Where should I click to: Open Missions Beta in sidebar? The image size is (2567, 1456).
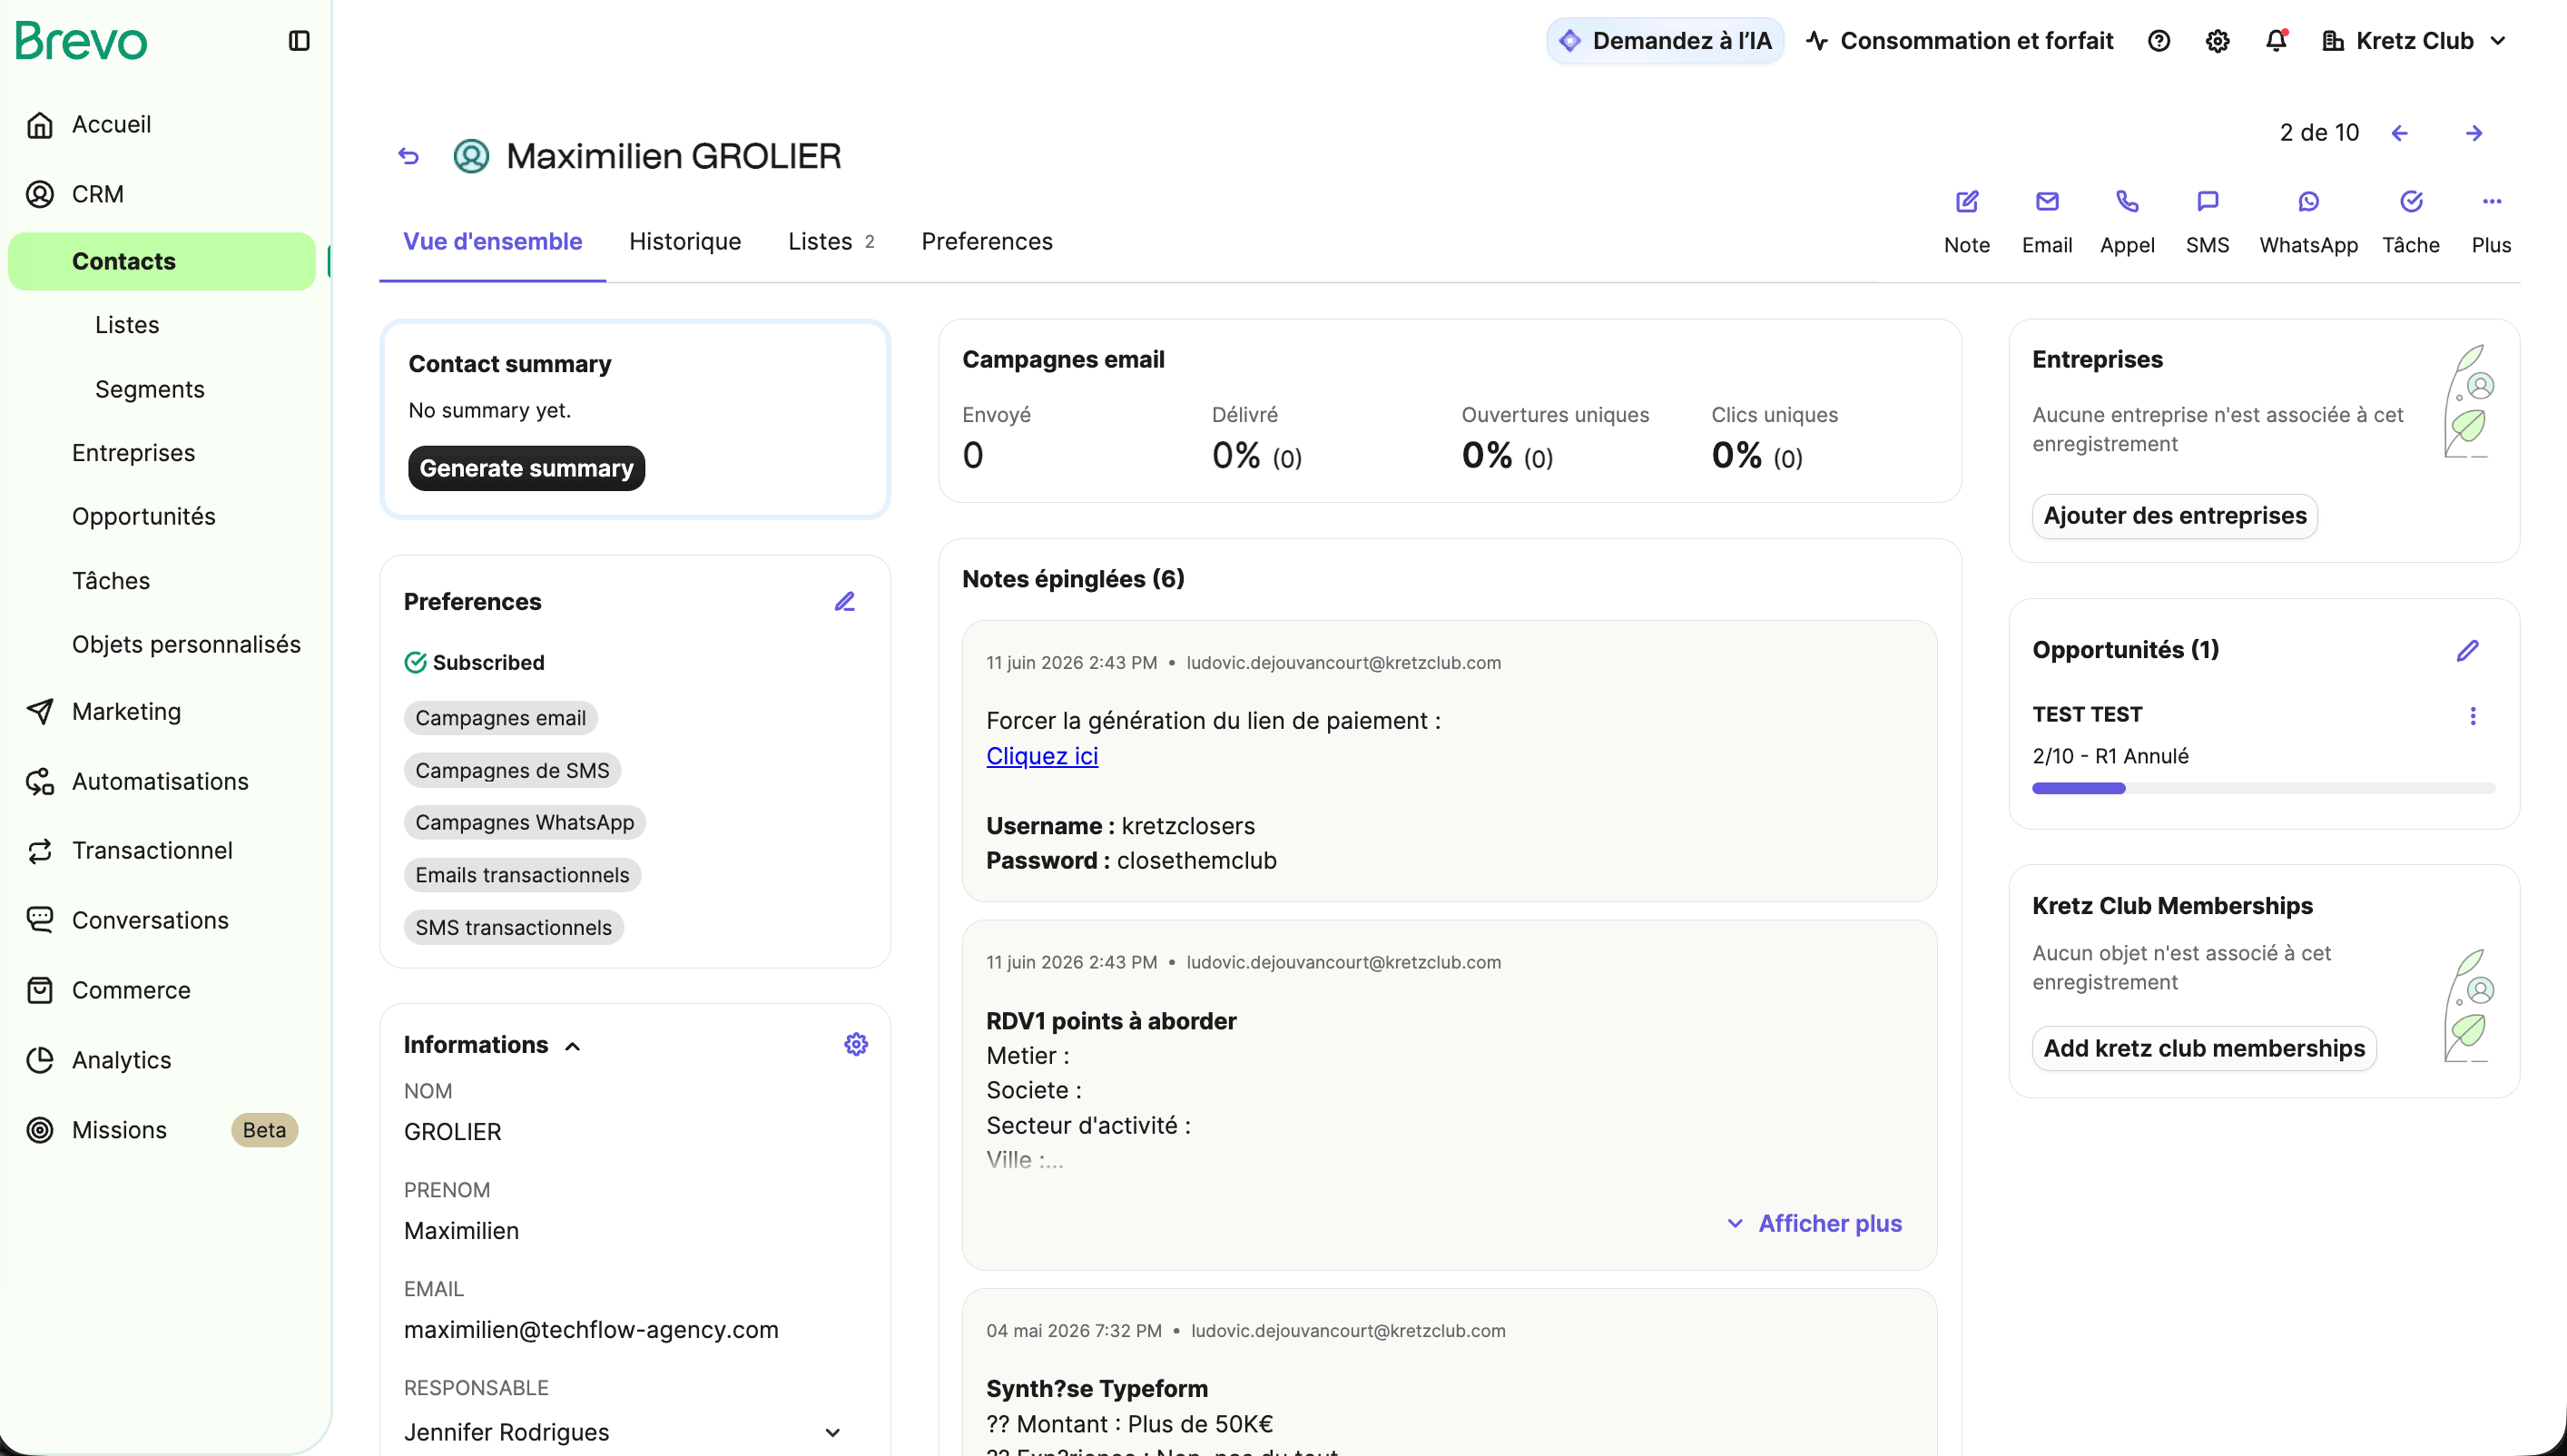[x=160, y=1130]
